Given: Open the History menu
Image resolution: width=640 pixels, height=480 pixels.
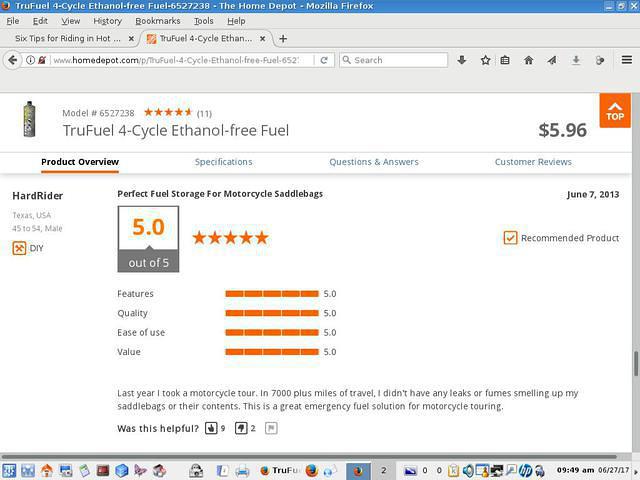Looking at the screenshot, I should click(107, 21).
